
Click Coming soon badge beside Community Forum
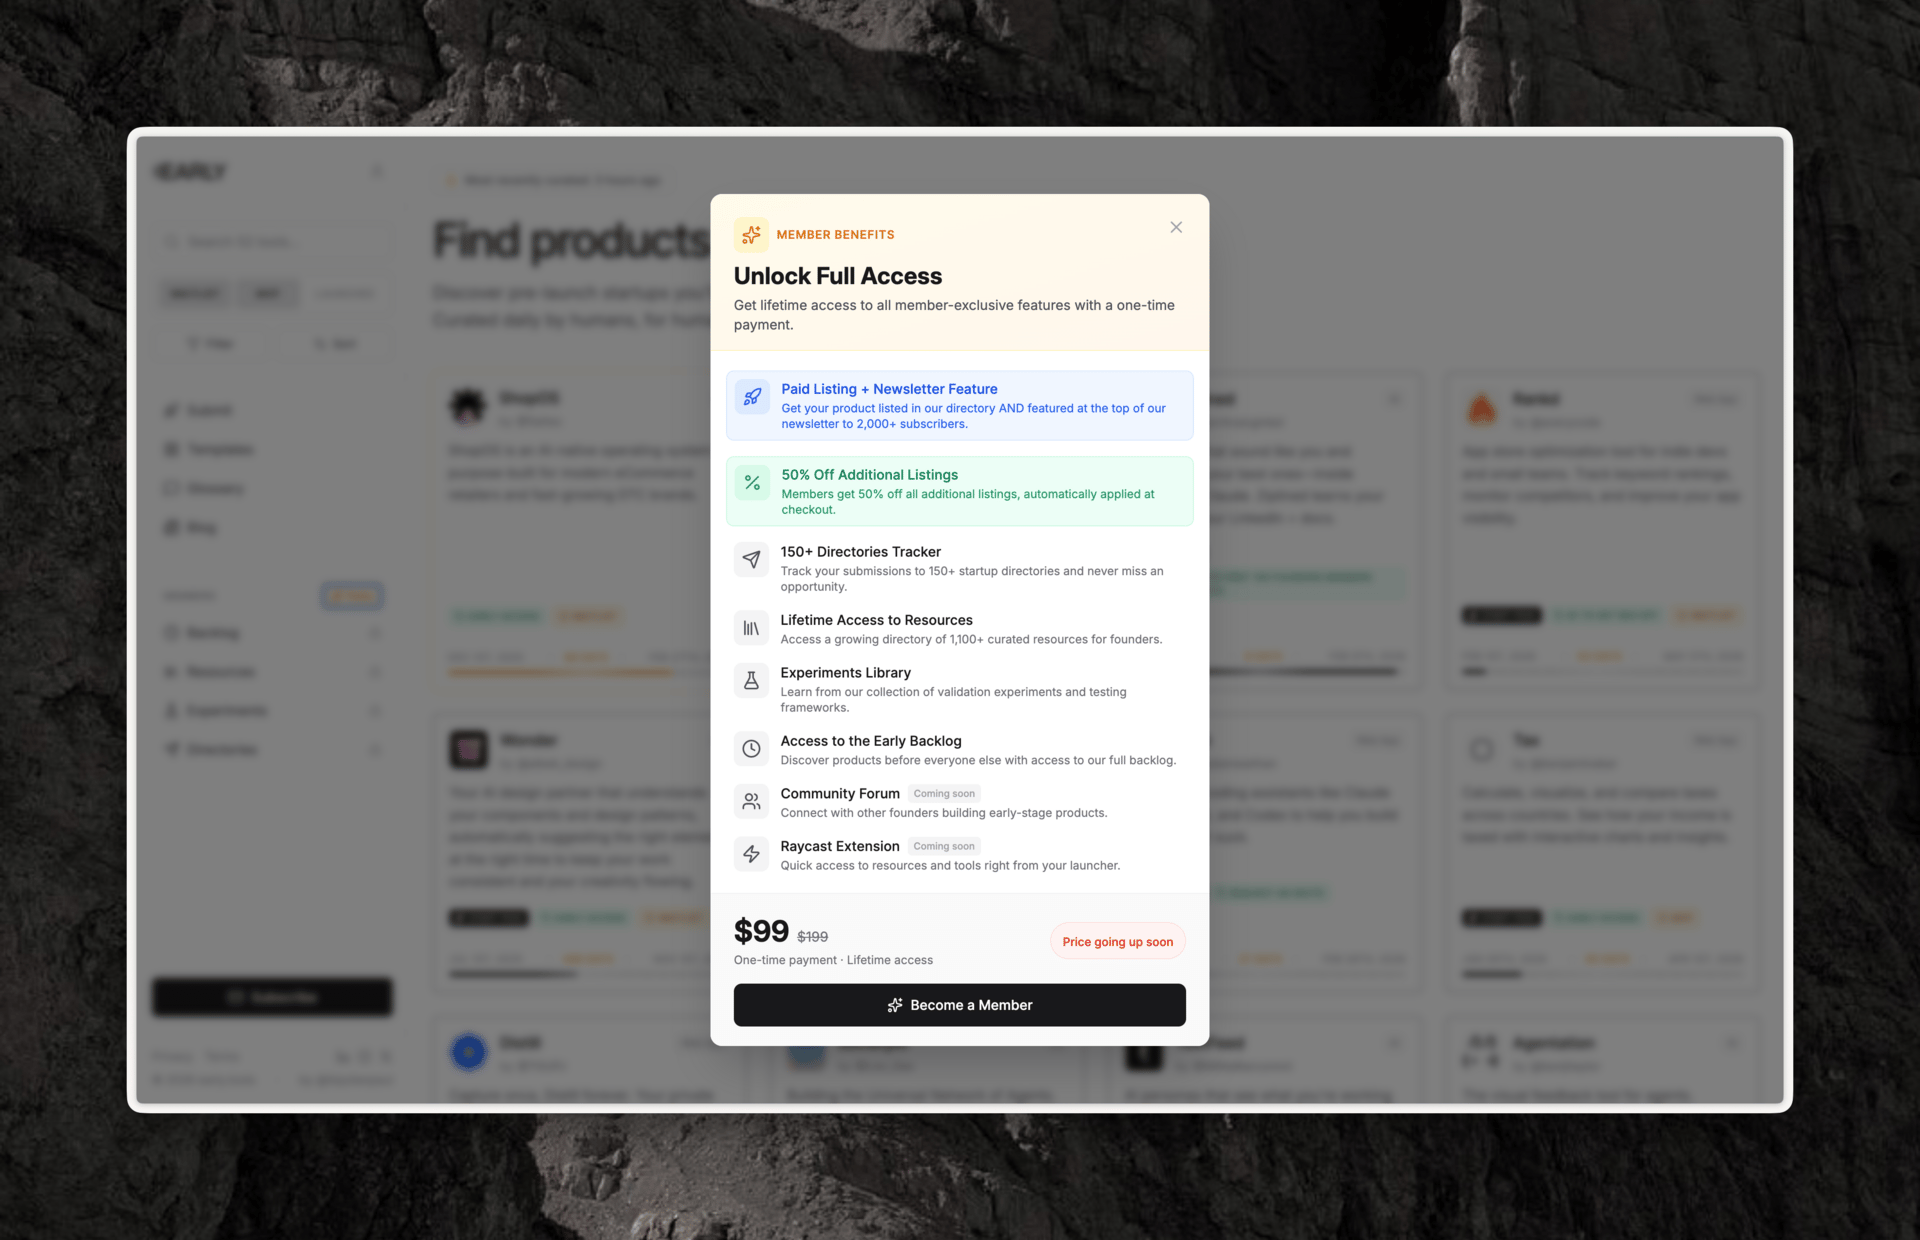point(944,794)
